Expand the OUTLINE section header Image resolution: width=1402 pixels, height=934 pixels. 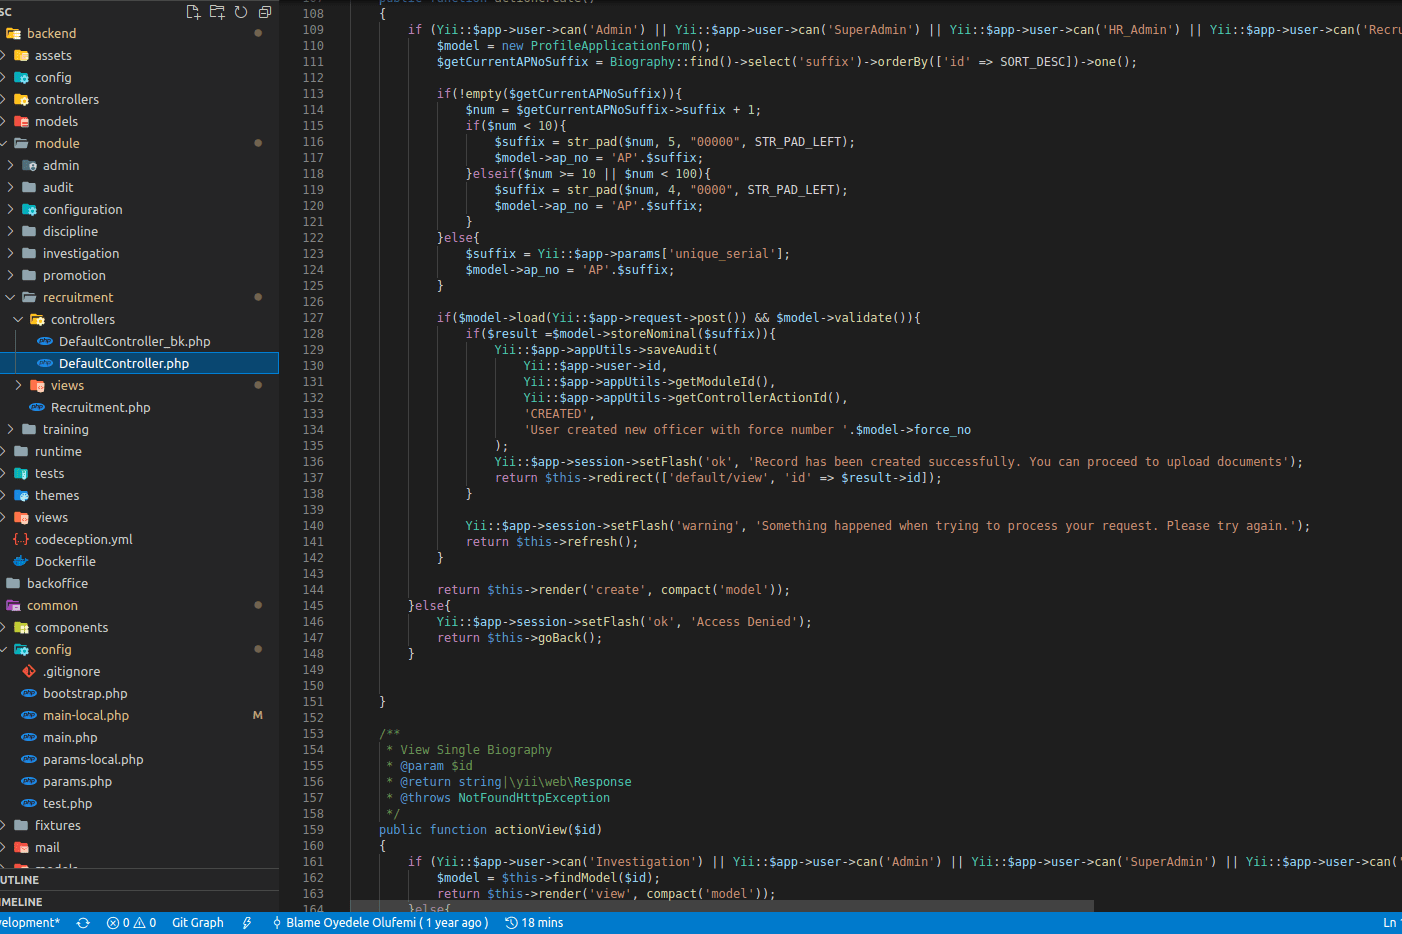[x=139, y=880]
